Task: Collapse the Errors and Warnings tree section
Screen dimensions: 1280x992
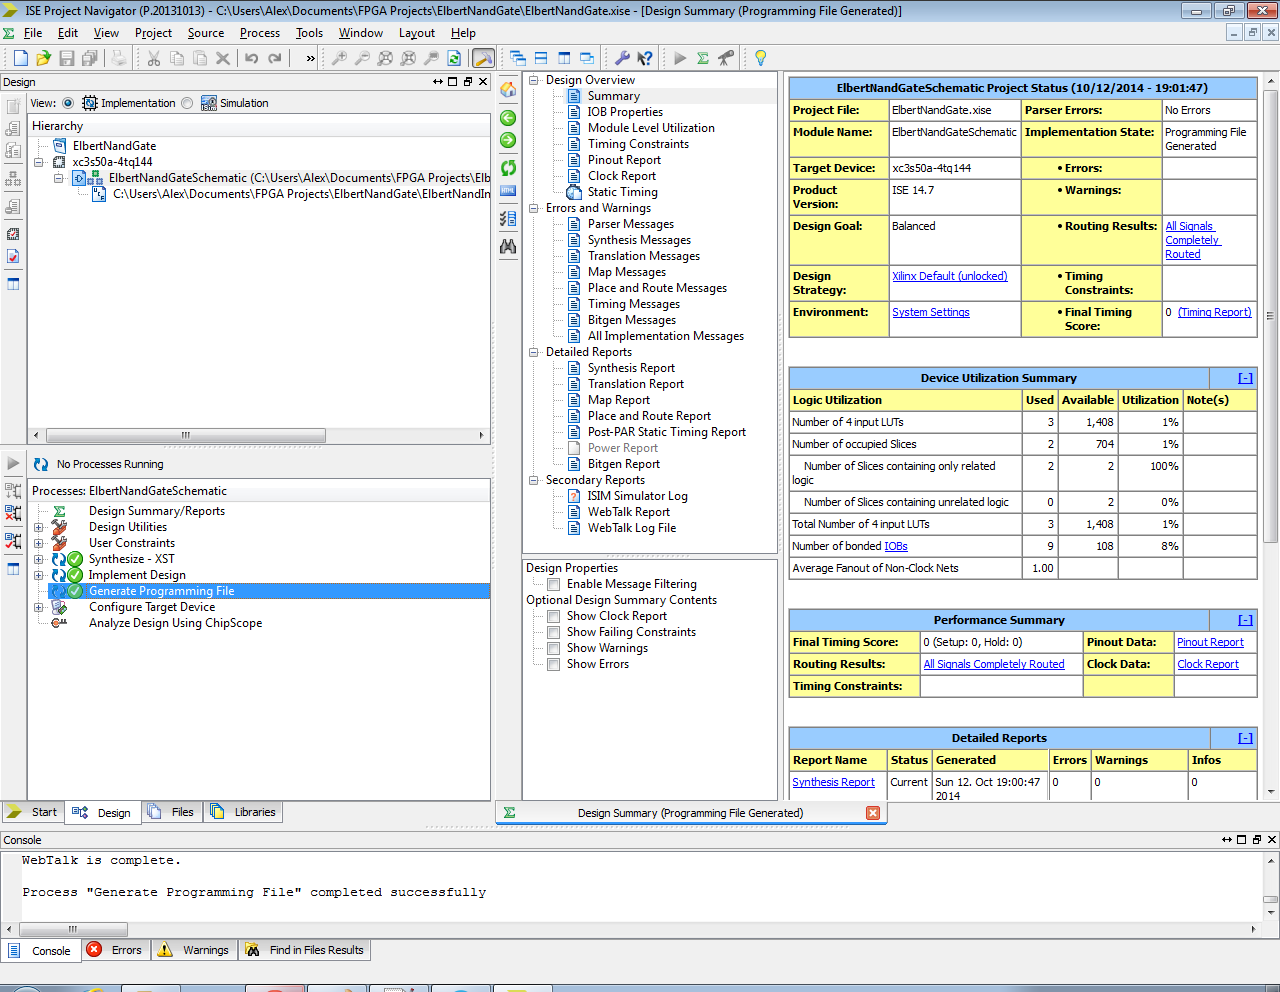Action: tap(534, 208)
